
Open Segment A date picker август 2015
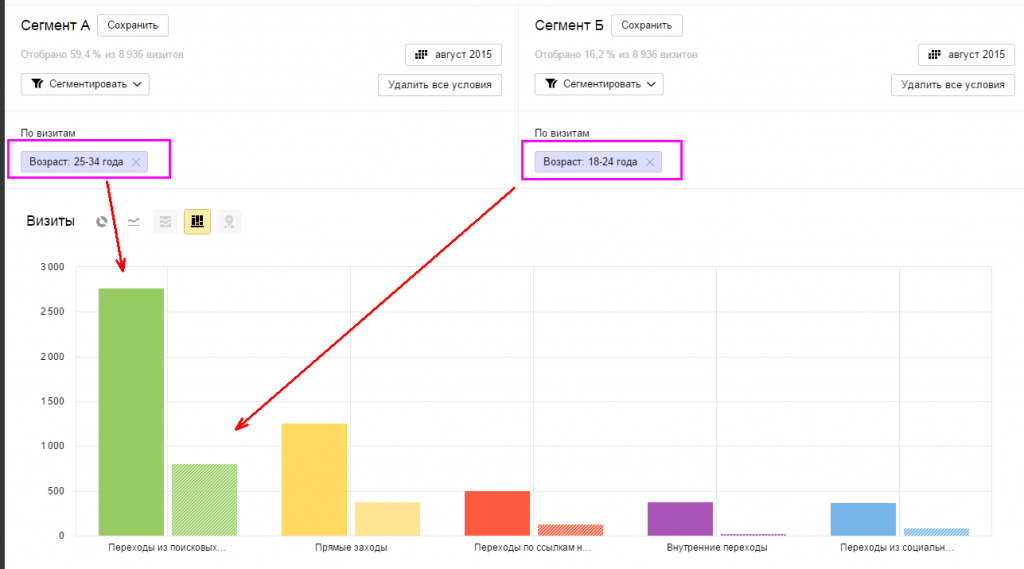point(453,55)
